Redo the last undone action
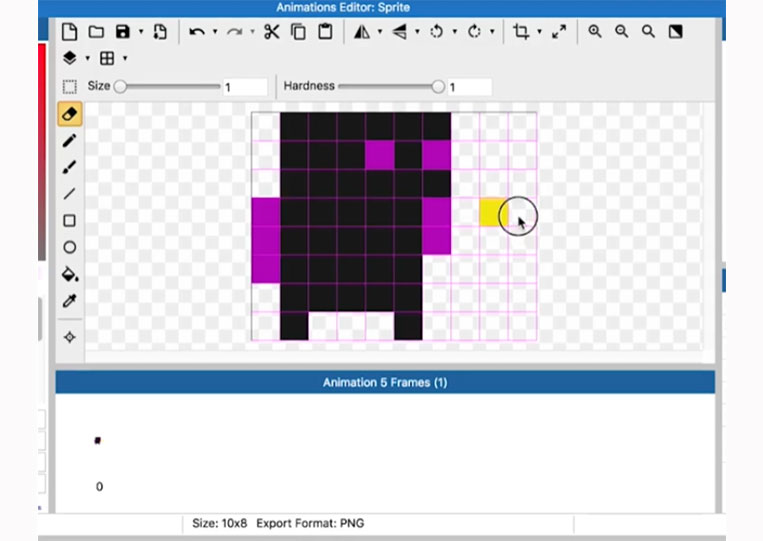 (x=235, y=32)
